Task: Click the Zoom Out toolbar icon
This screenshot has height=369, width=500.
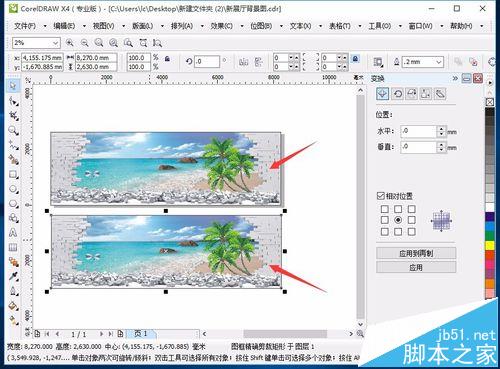Action: (85, 43)
